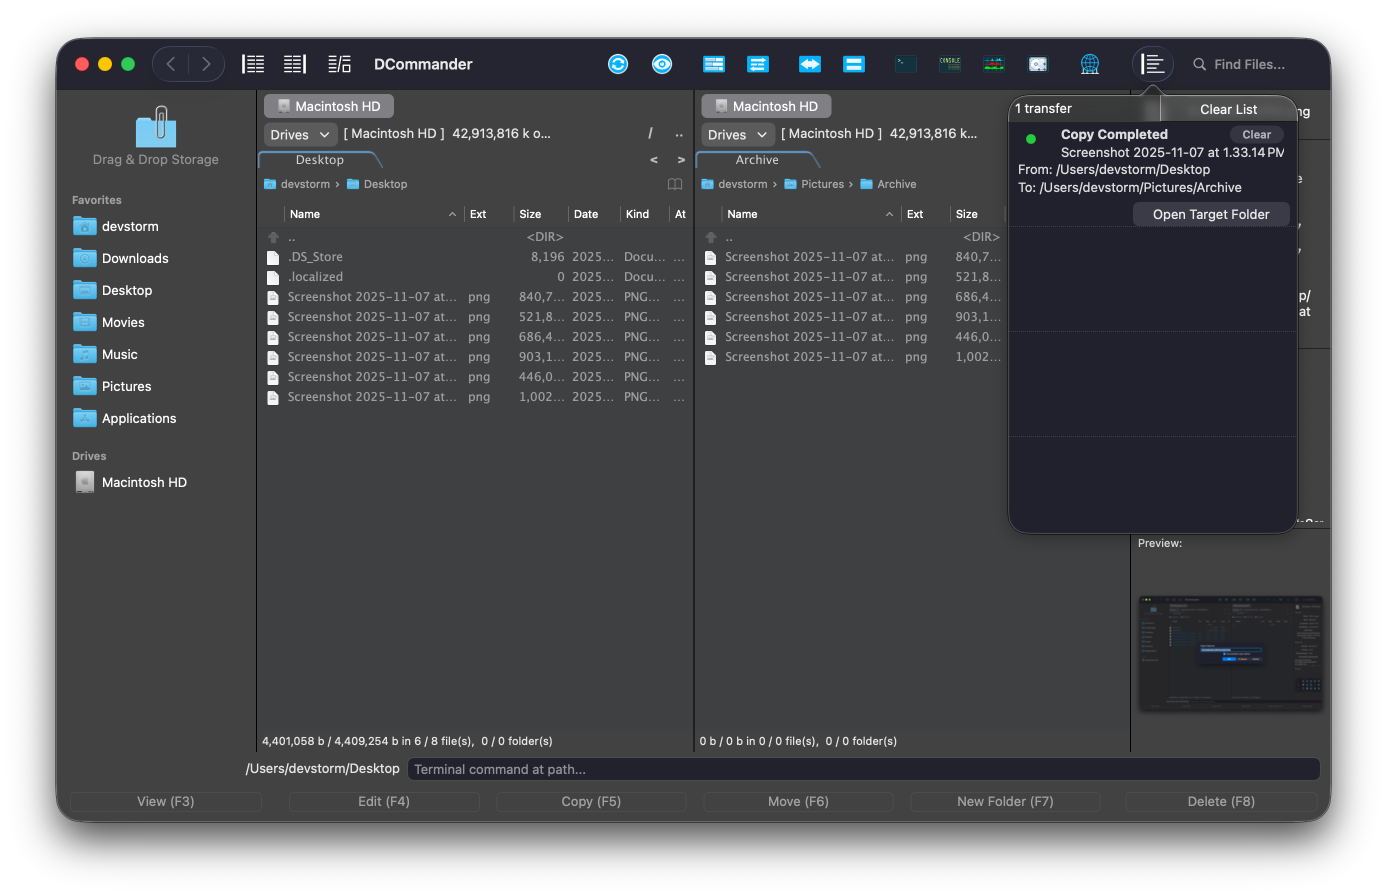
Task: Click the preview thumbnail image
Action: [x=1230, y=654]
